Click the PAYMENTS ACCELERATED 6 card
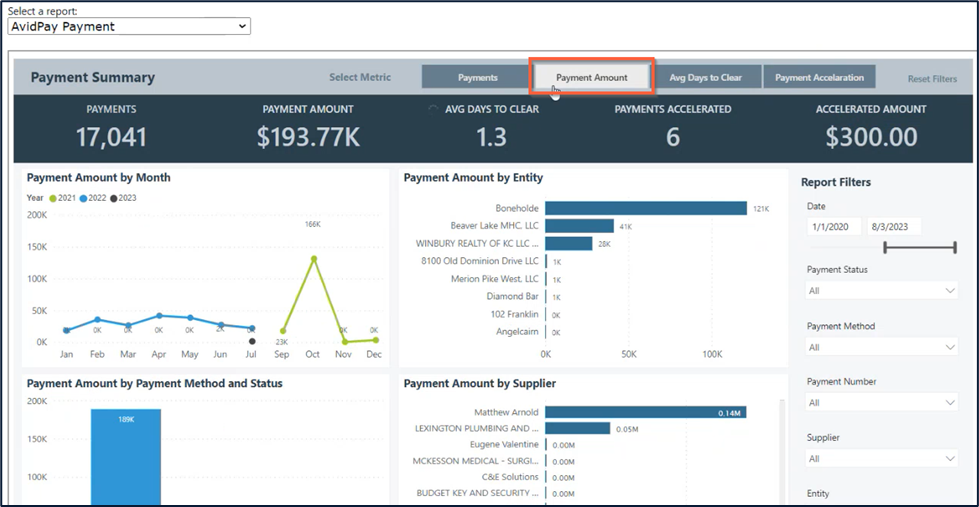Viewport: 979px width, 507px height. 672,128
